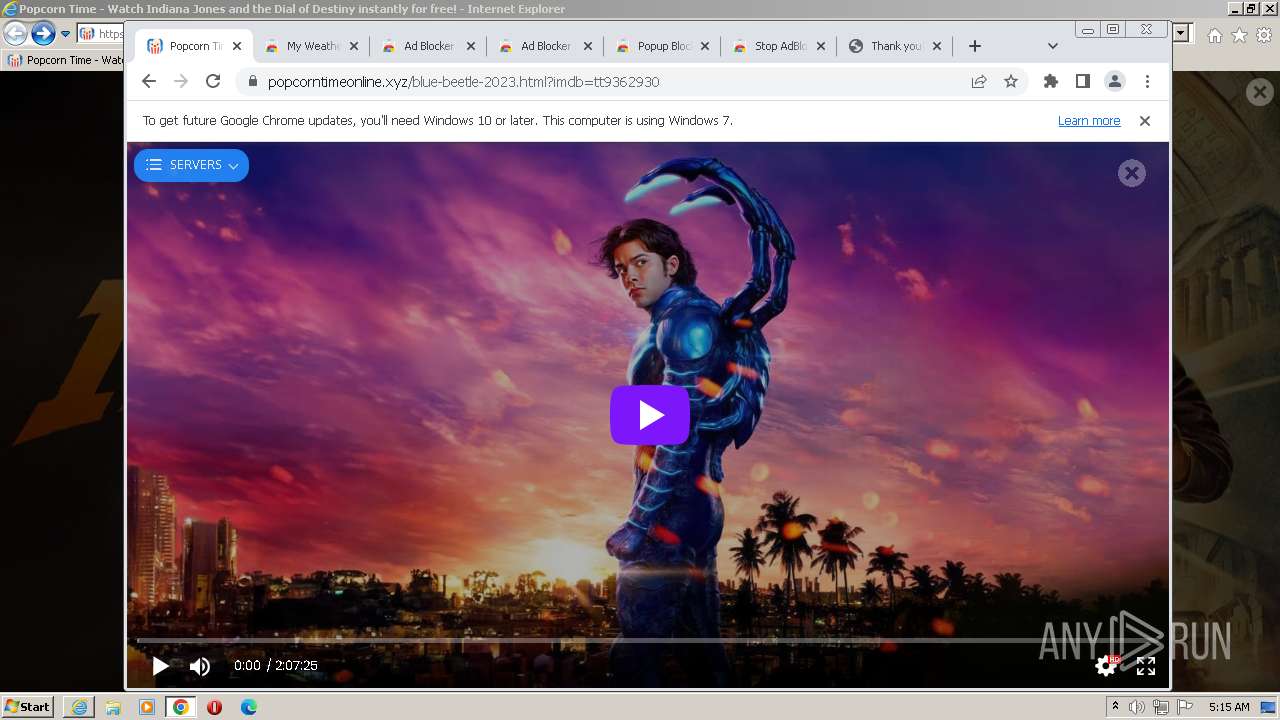Viewport: 1280px width, 720px height.
Task: Enter fullscreen video mode
Action: point(1146,666)
